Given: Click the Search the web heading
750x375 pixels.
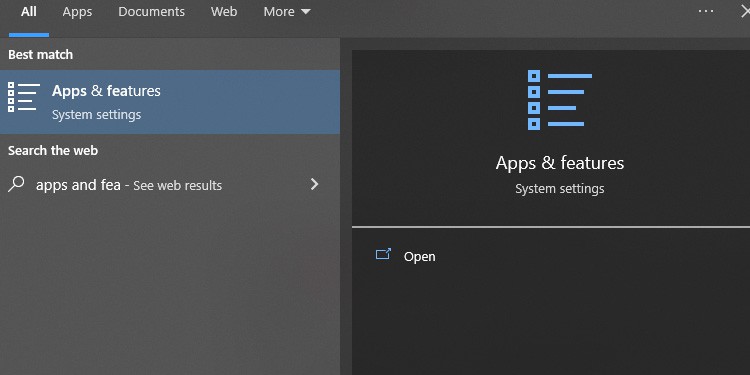Looking at the screenshot, I should (x=53, y=151).
